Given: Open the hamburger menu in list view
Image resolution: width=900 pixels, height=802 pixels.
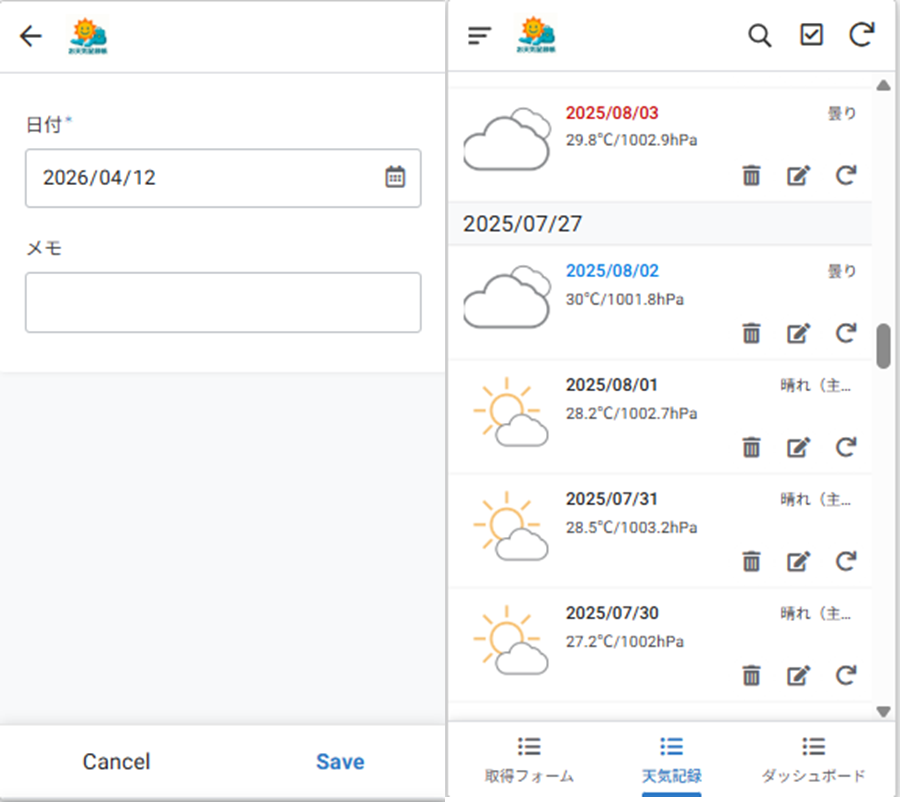Looking at the screenshot, I should pos(480,36).
